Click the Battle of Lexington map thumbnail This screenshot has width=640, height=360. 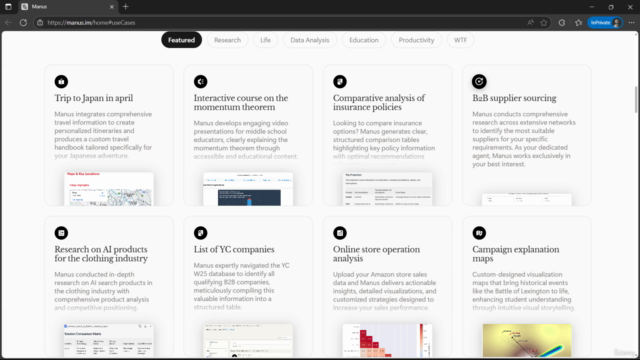[527, 340]
